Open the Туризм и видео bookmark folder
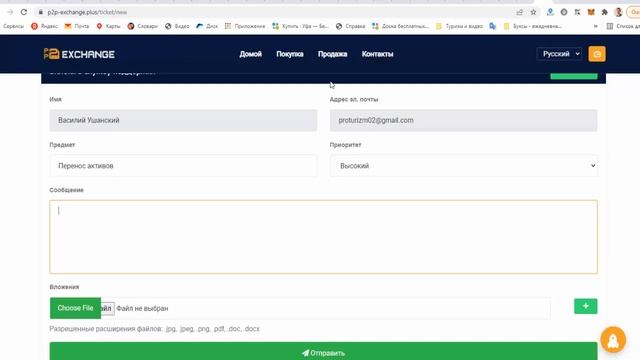Viewport: 640px width, 360px height. [x=459, y=26]
